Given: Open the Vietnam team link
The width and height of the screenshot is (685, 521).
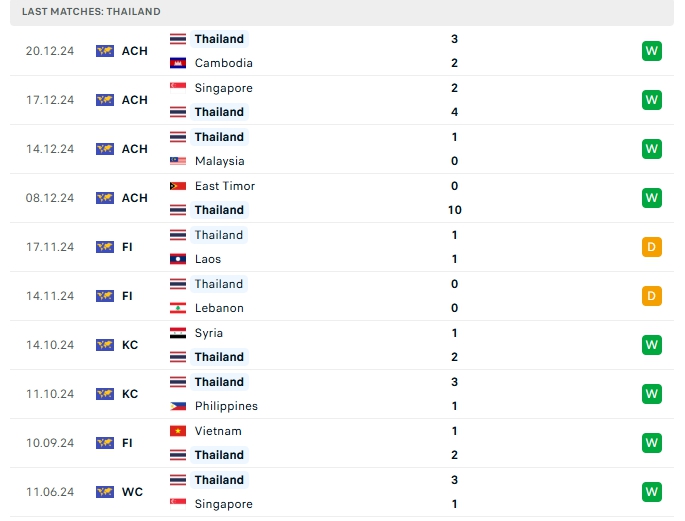Looking at the screenshot, I should tap(218, 431).
